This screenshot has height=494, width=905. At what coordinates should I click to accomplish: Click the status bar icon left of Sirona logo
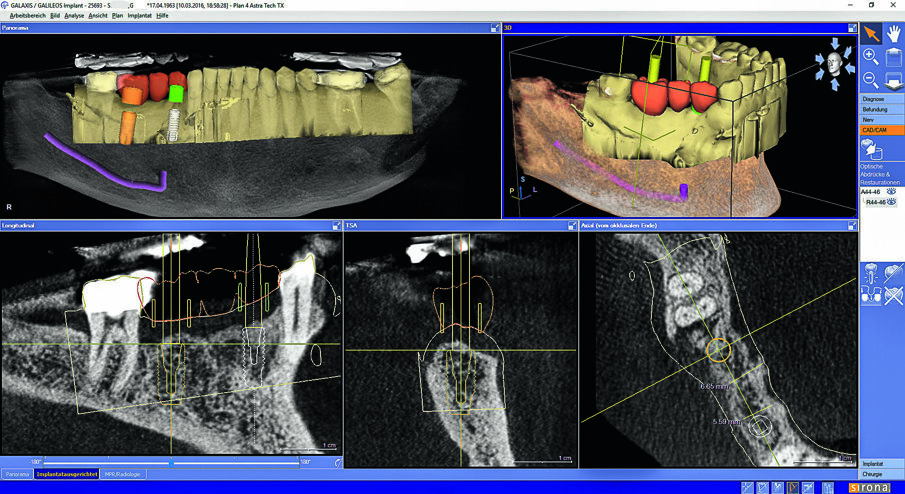[x=828, y=488]
